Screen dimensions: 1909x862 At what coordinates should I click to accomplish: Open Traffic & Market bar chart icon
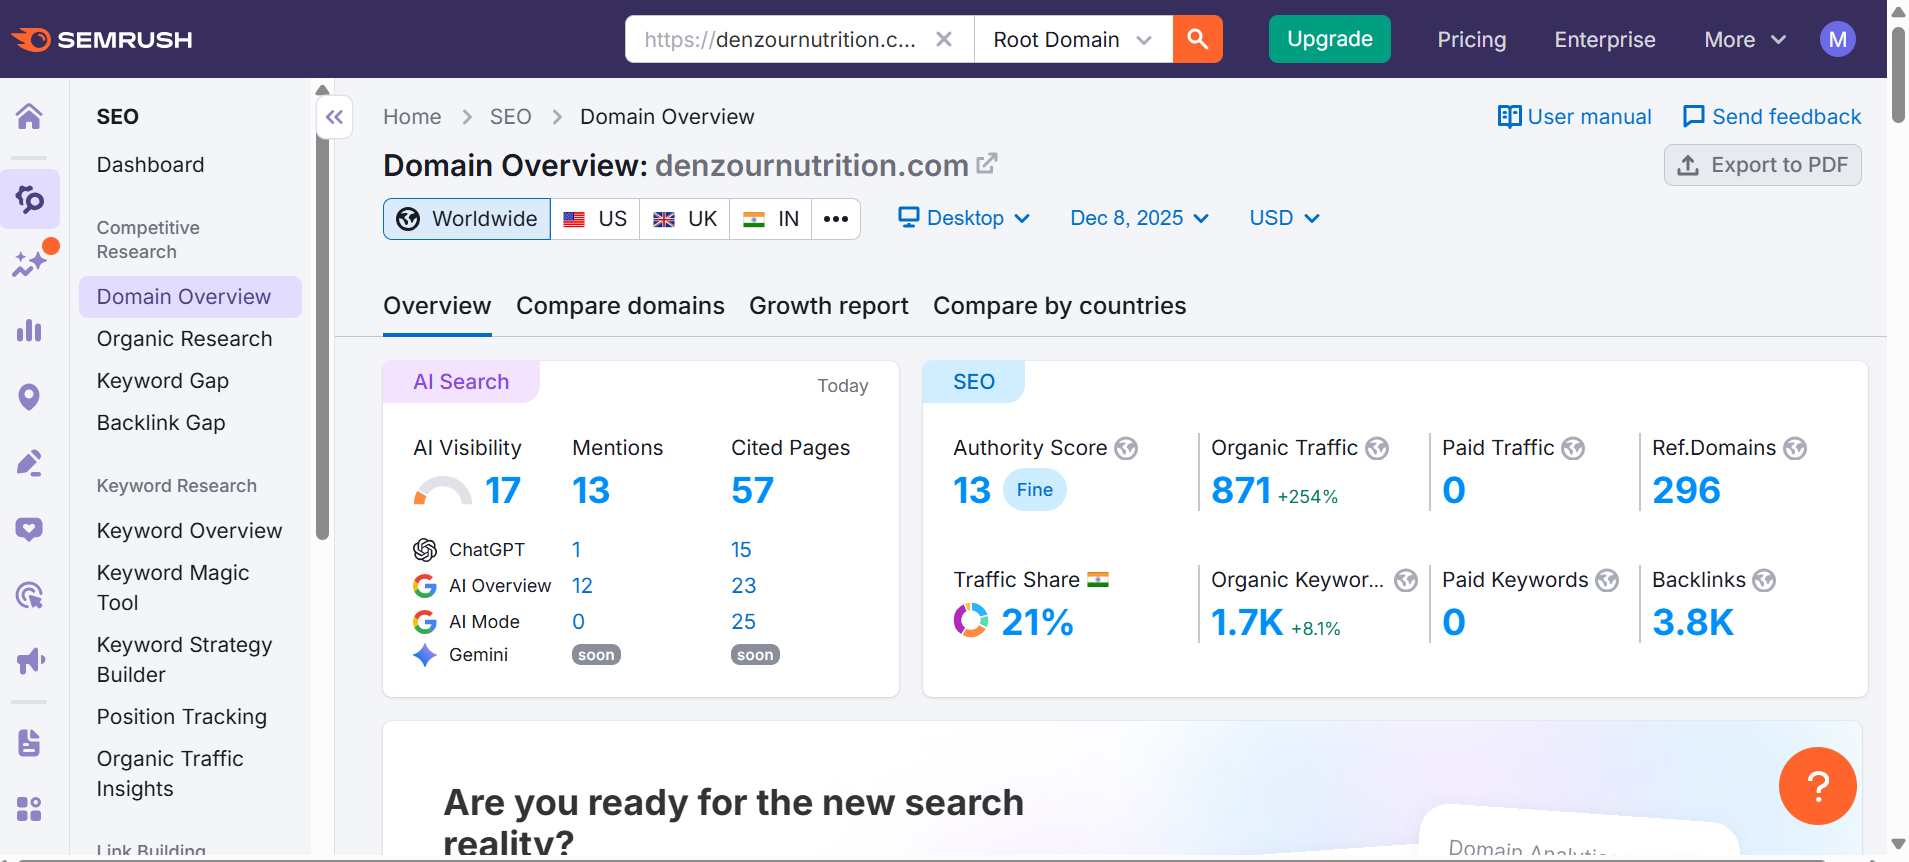tap(29, 330)
